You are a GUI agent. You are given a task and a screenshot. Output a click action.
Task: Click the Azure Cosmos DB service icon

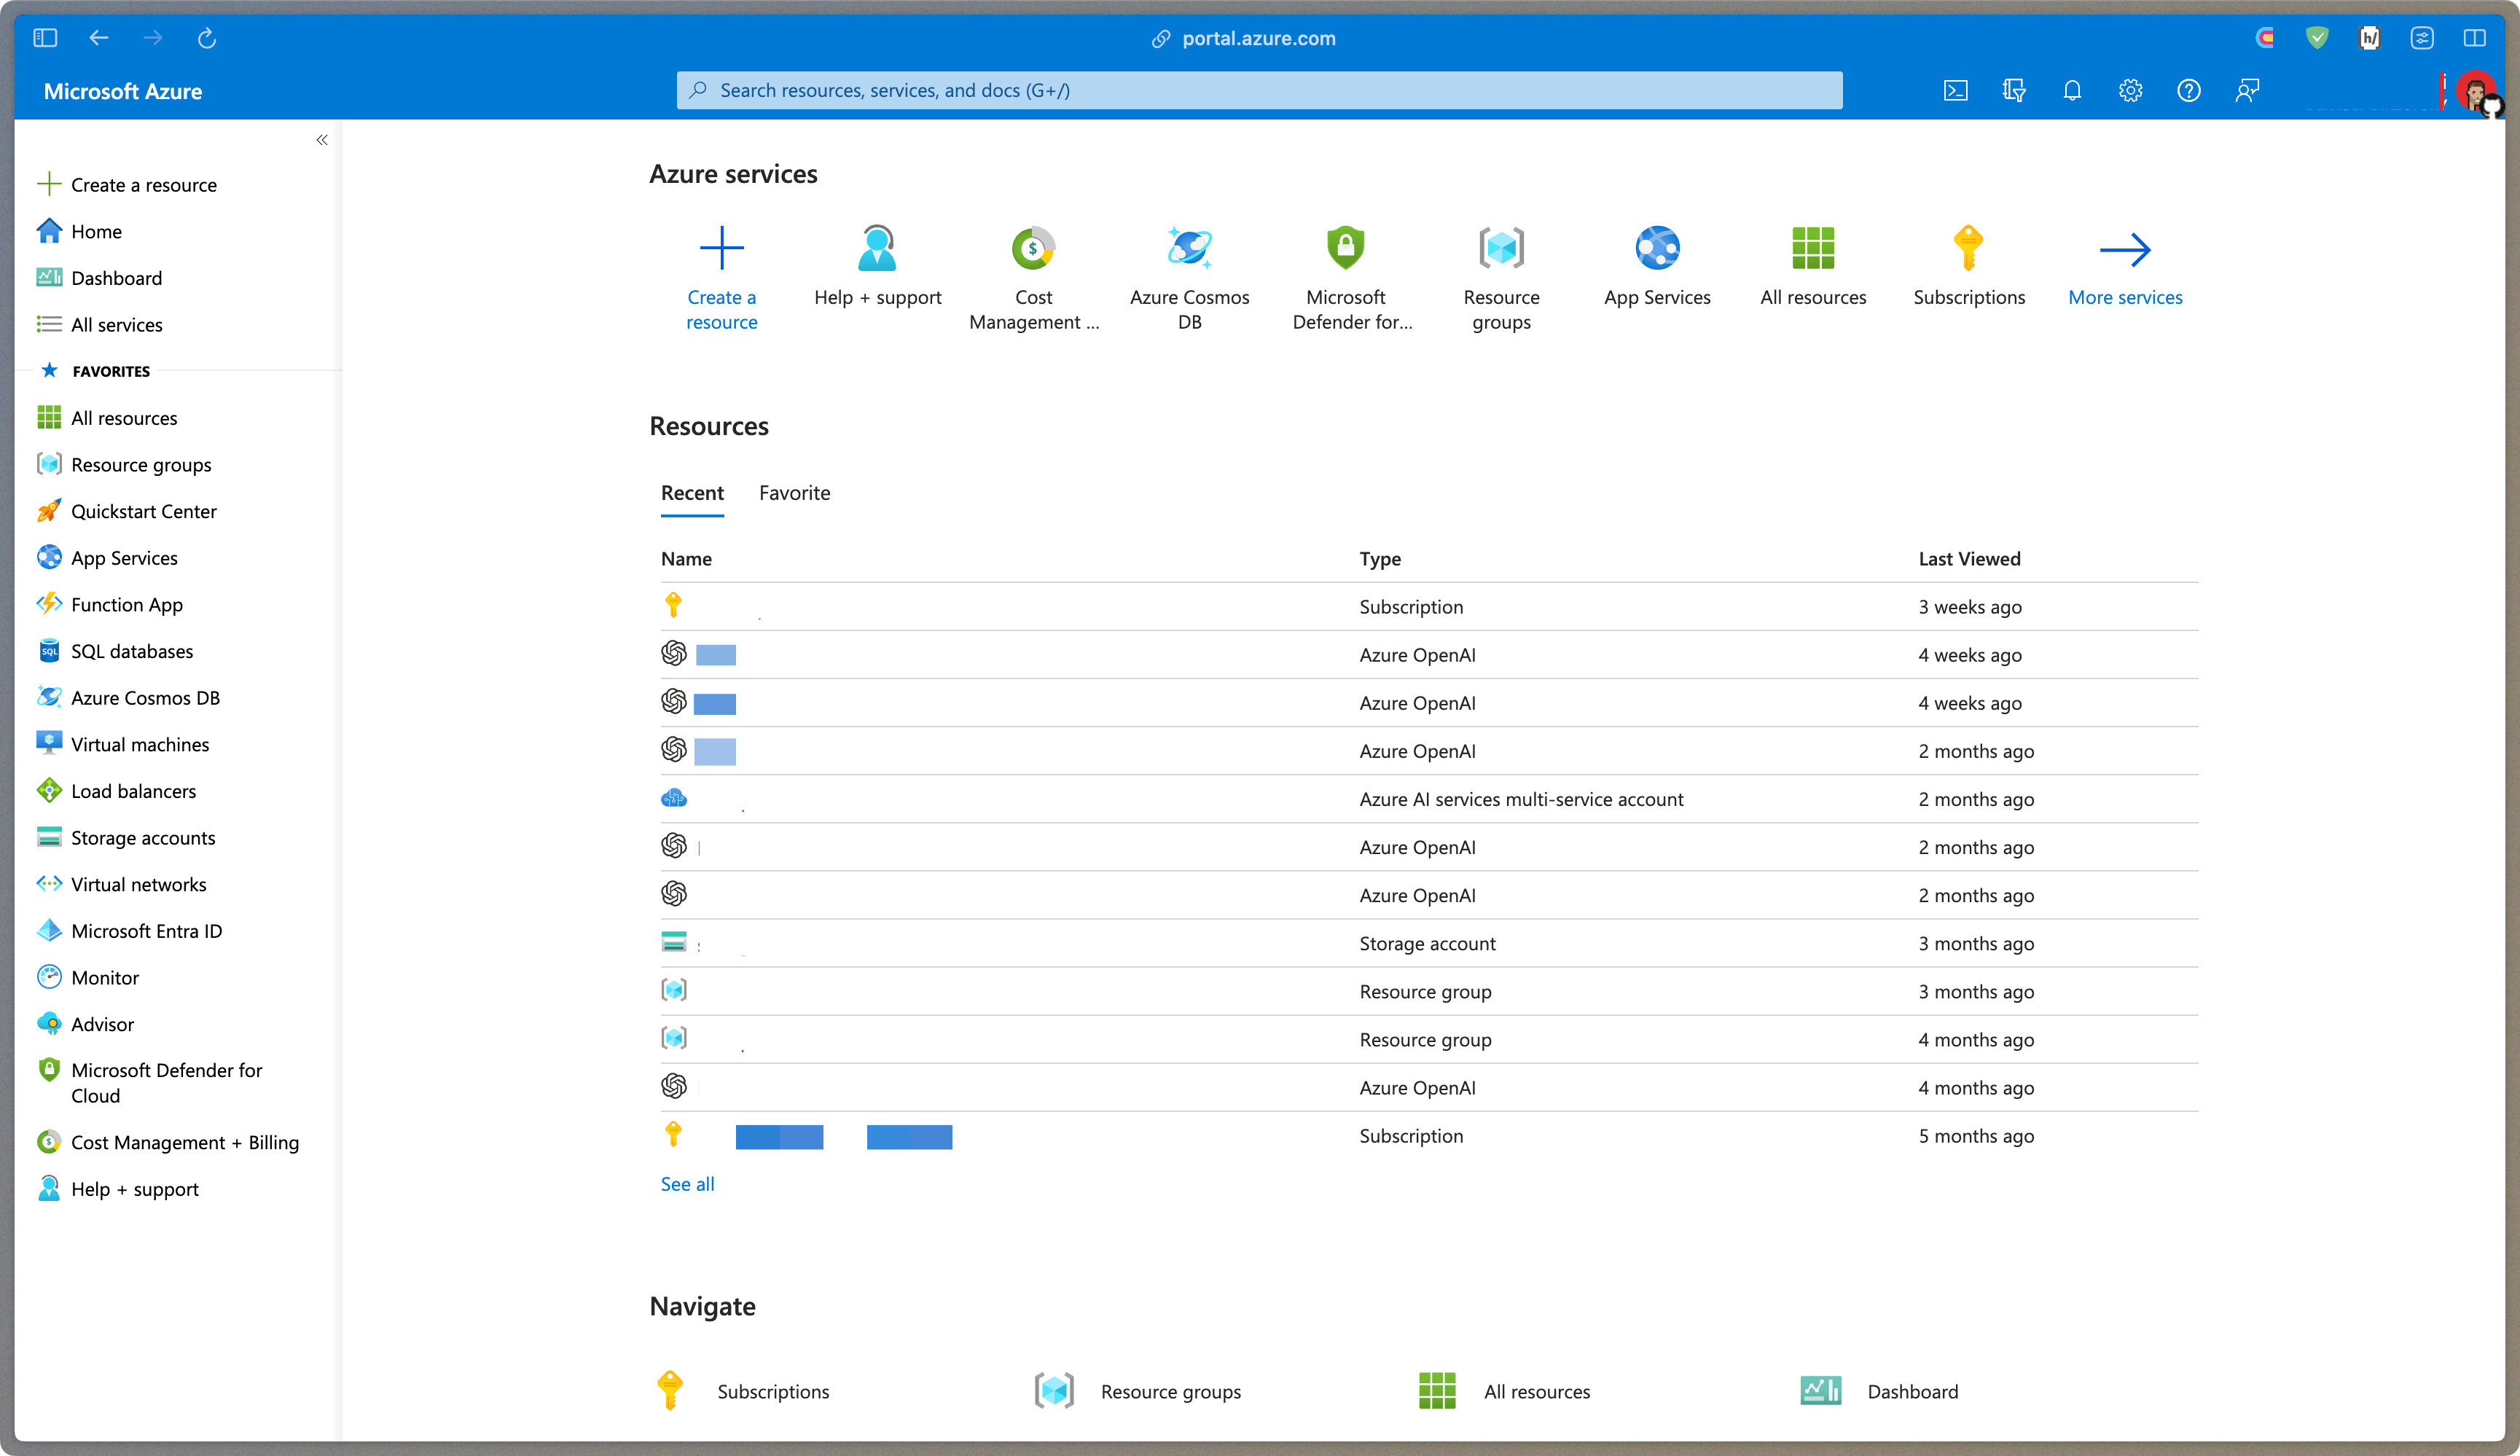coord(1189,248)
